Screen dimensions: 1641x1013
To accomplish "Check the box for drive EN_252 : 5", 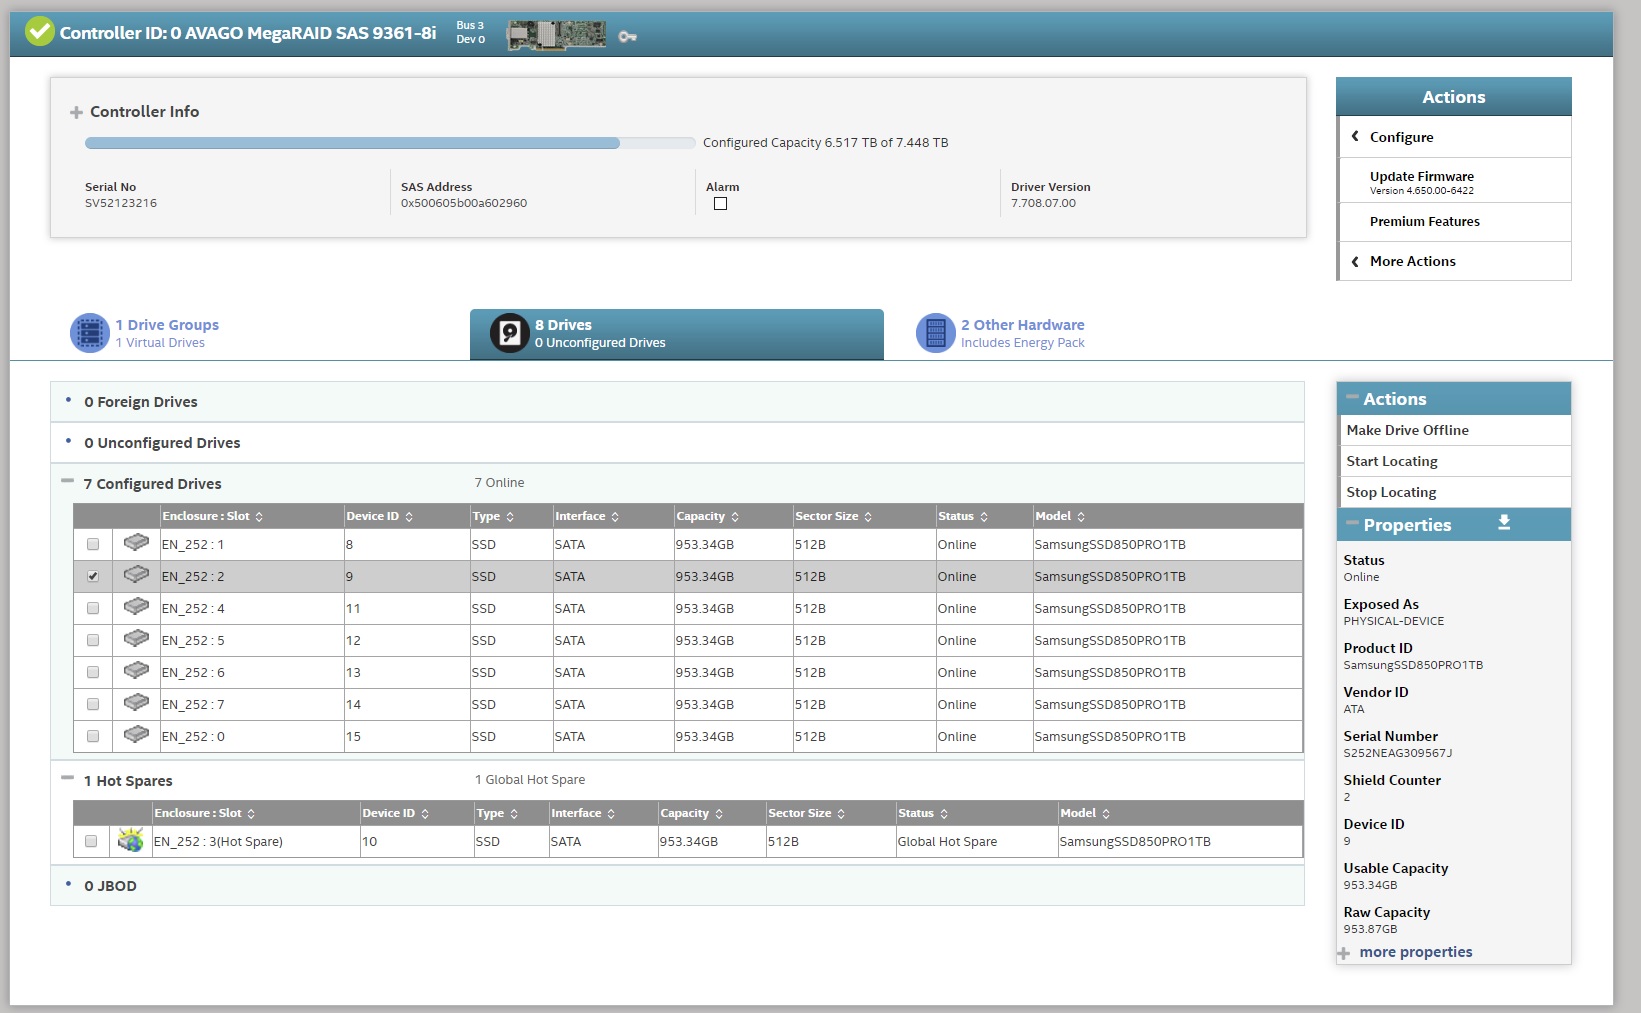I will pyautogui.click(x=93, y=640).
